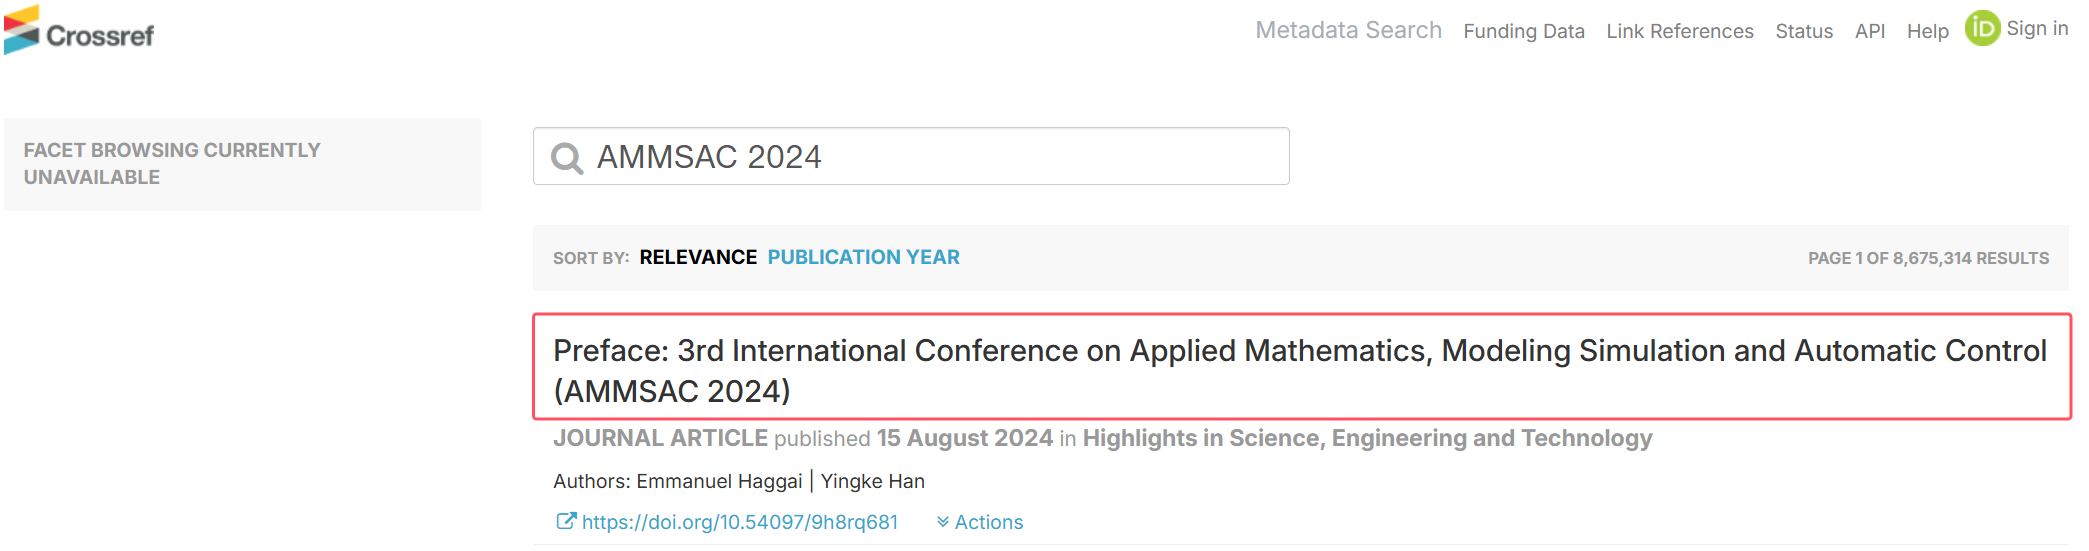Click the Crossref wordmark text
The height and width of the screenshot is (551, 2089).
pos(100,36)
